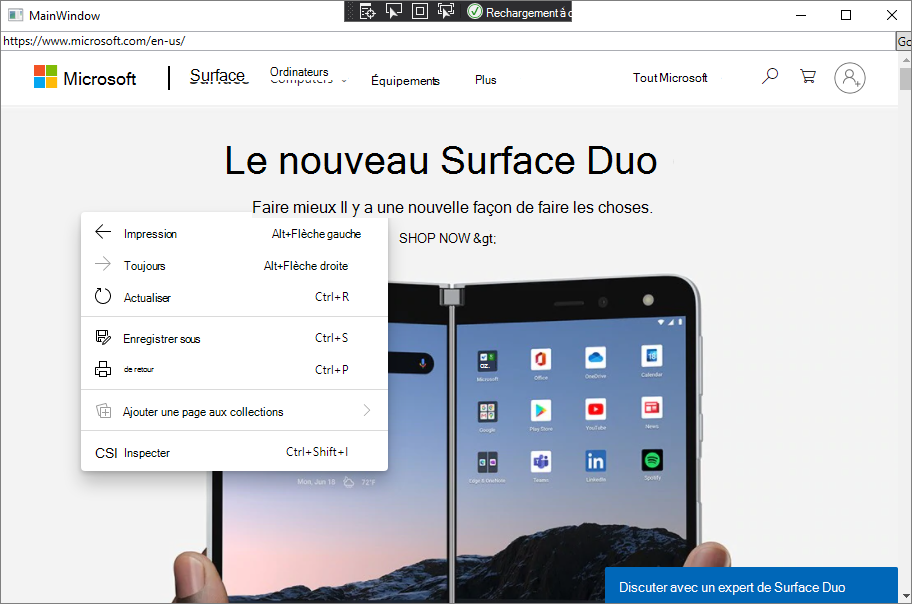Expand the Ordinateurs dropdown chevron
Image resolution: width=912 pixels, height=604 pixels.
[344, 80]
